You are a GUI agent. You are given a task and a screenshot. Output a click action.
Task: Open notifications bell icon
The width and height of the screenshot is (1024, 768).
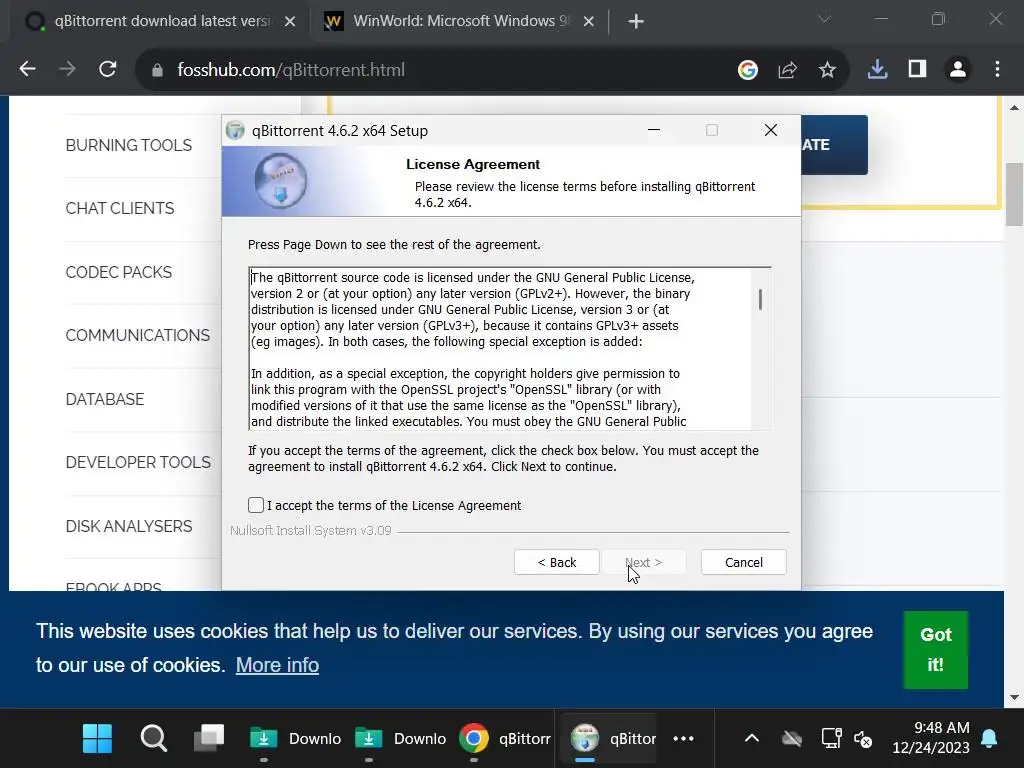click(x=989, y=739)
